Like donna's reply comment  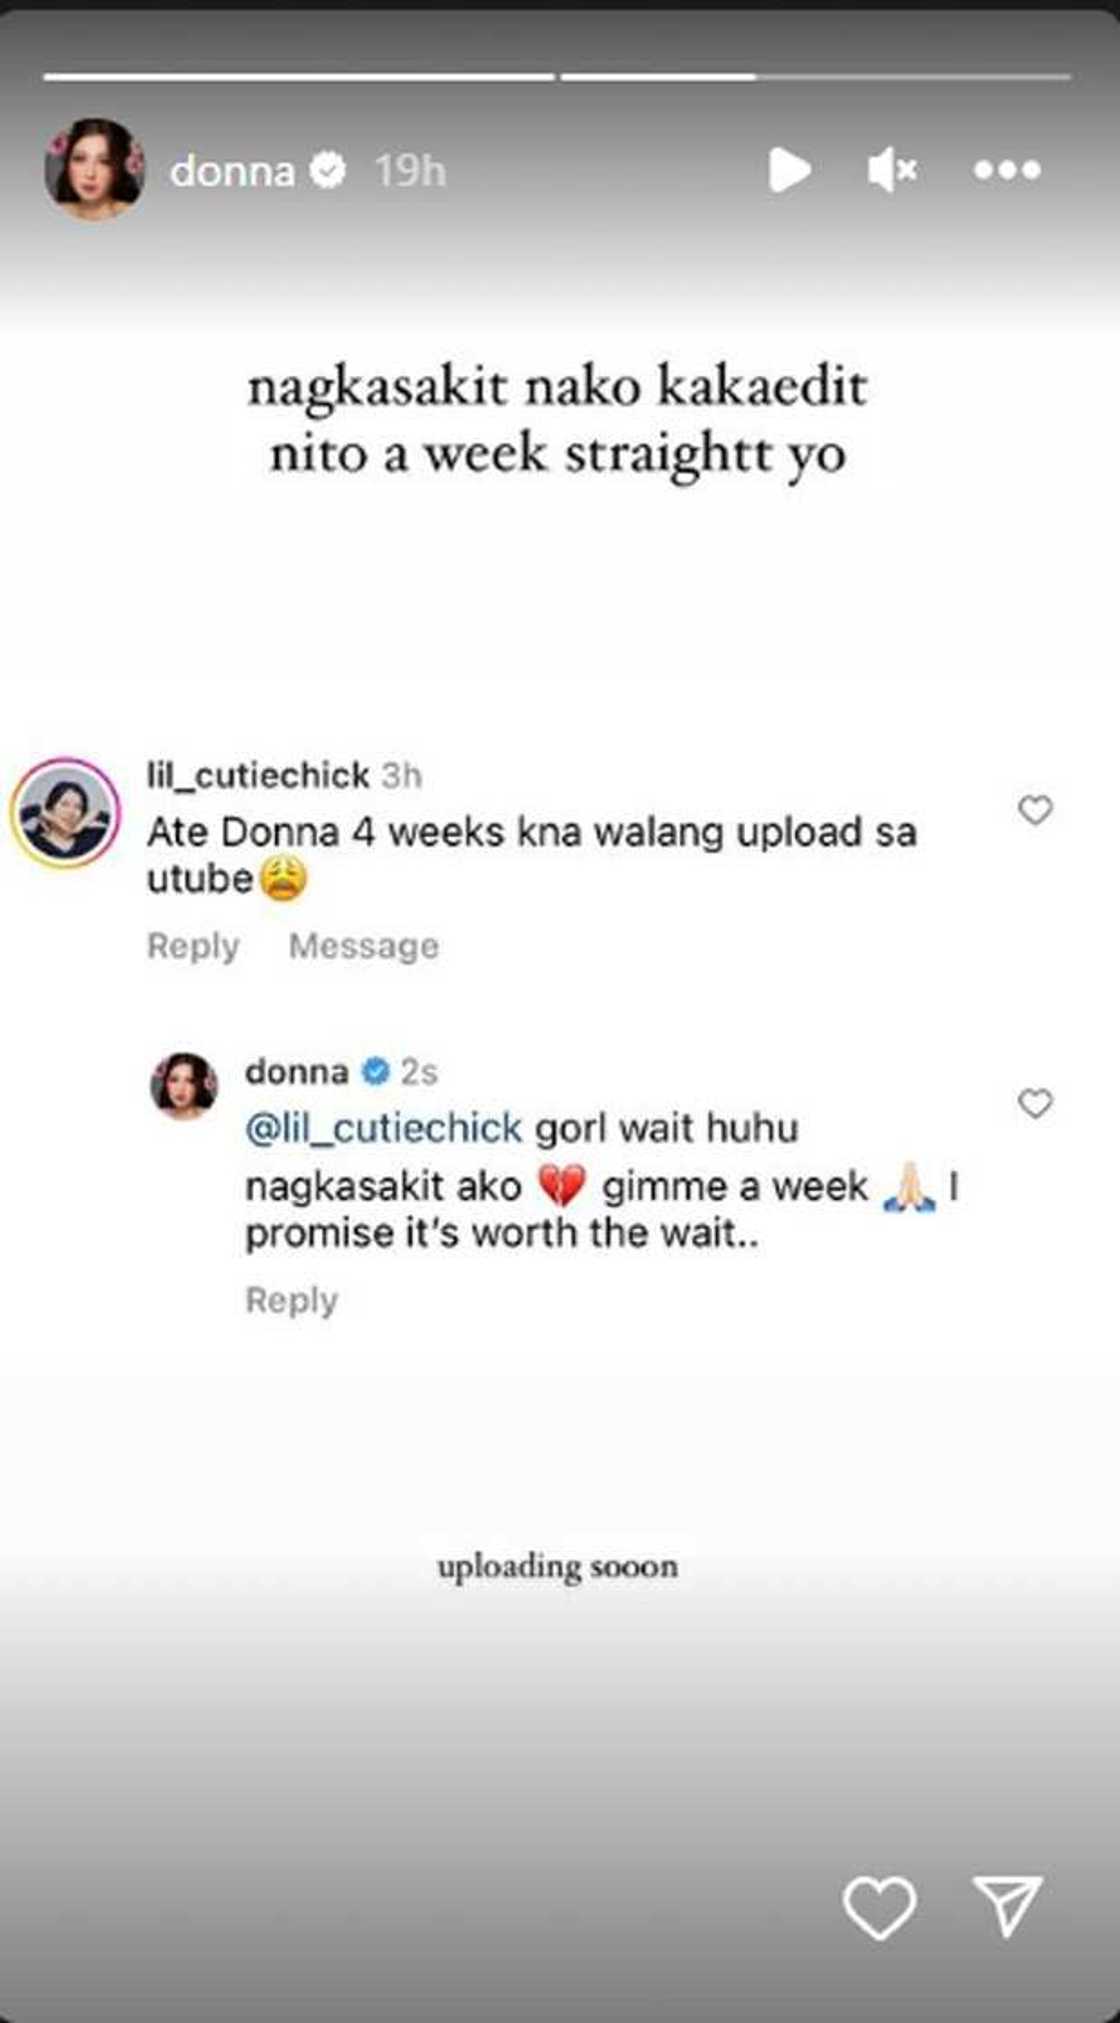1035,1103
